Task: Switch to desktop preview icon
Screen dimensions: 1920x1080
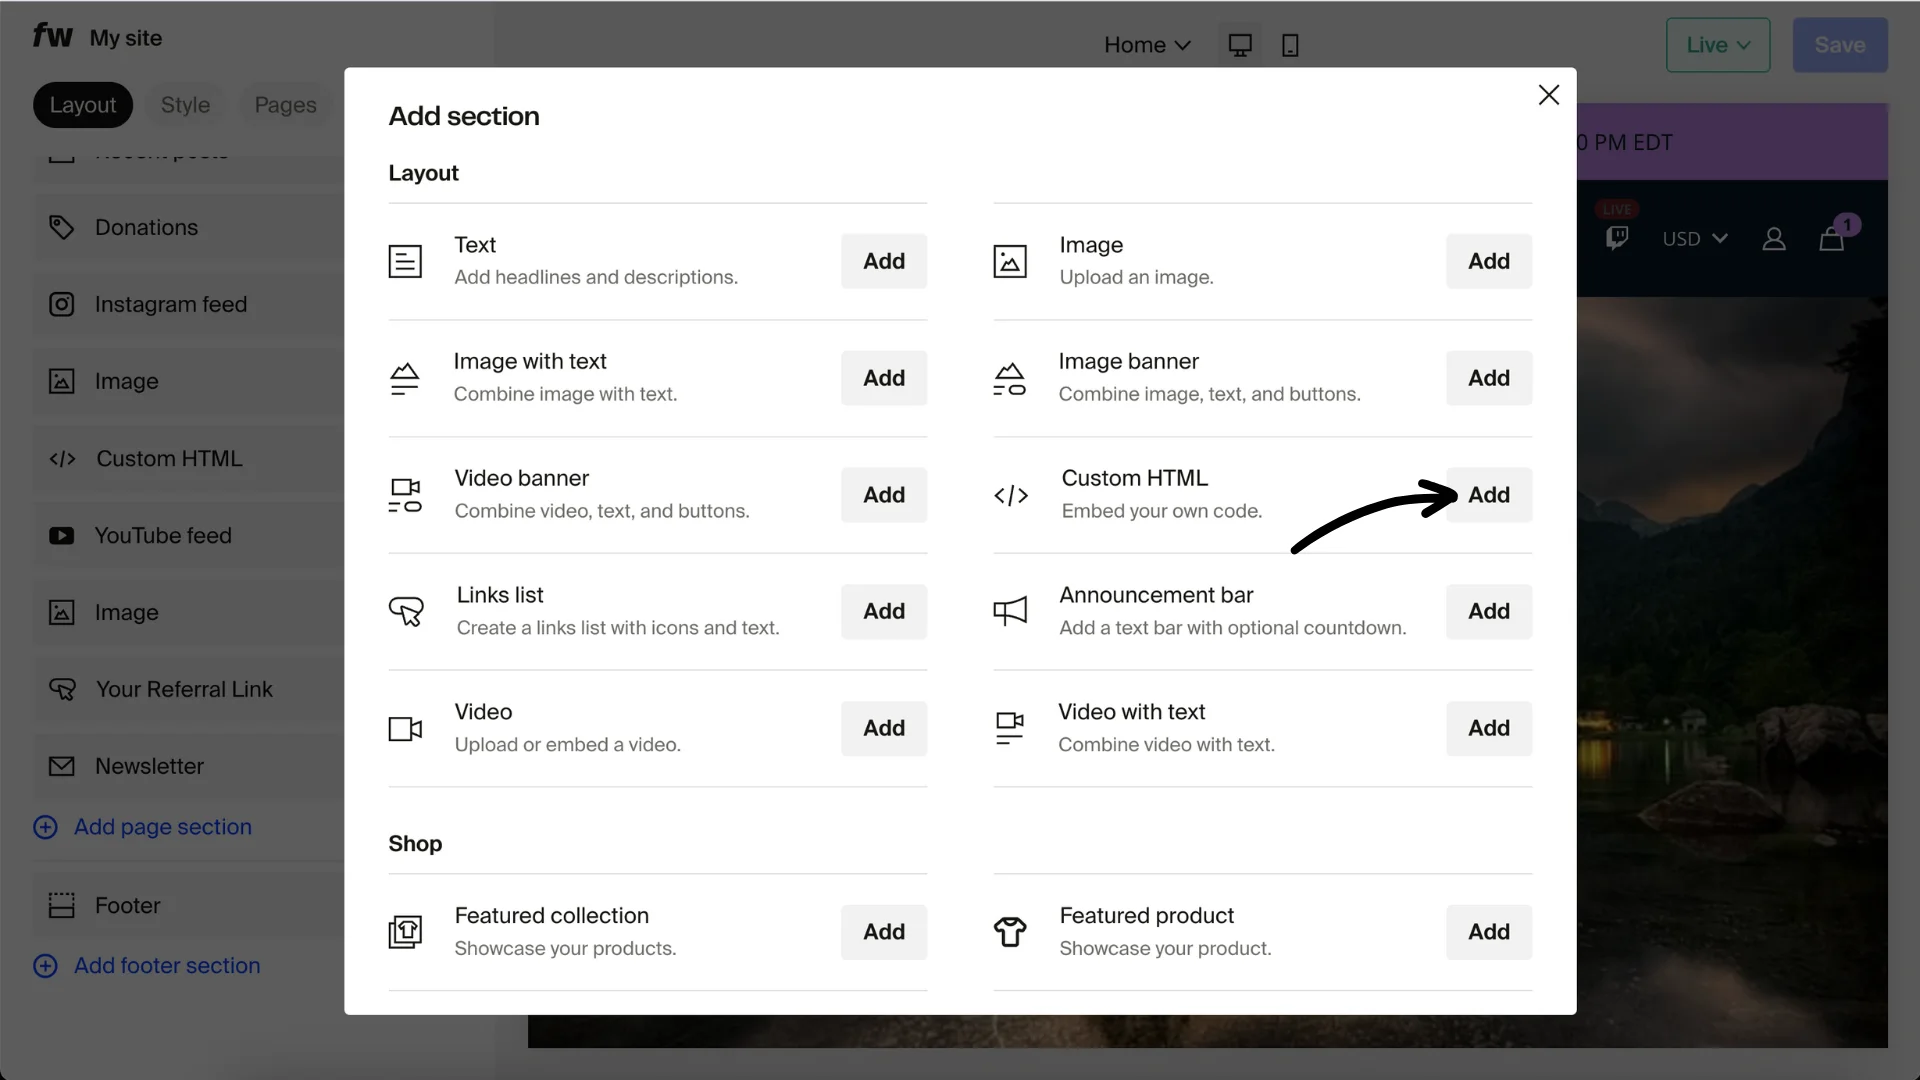Action: 1240,44
